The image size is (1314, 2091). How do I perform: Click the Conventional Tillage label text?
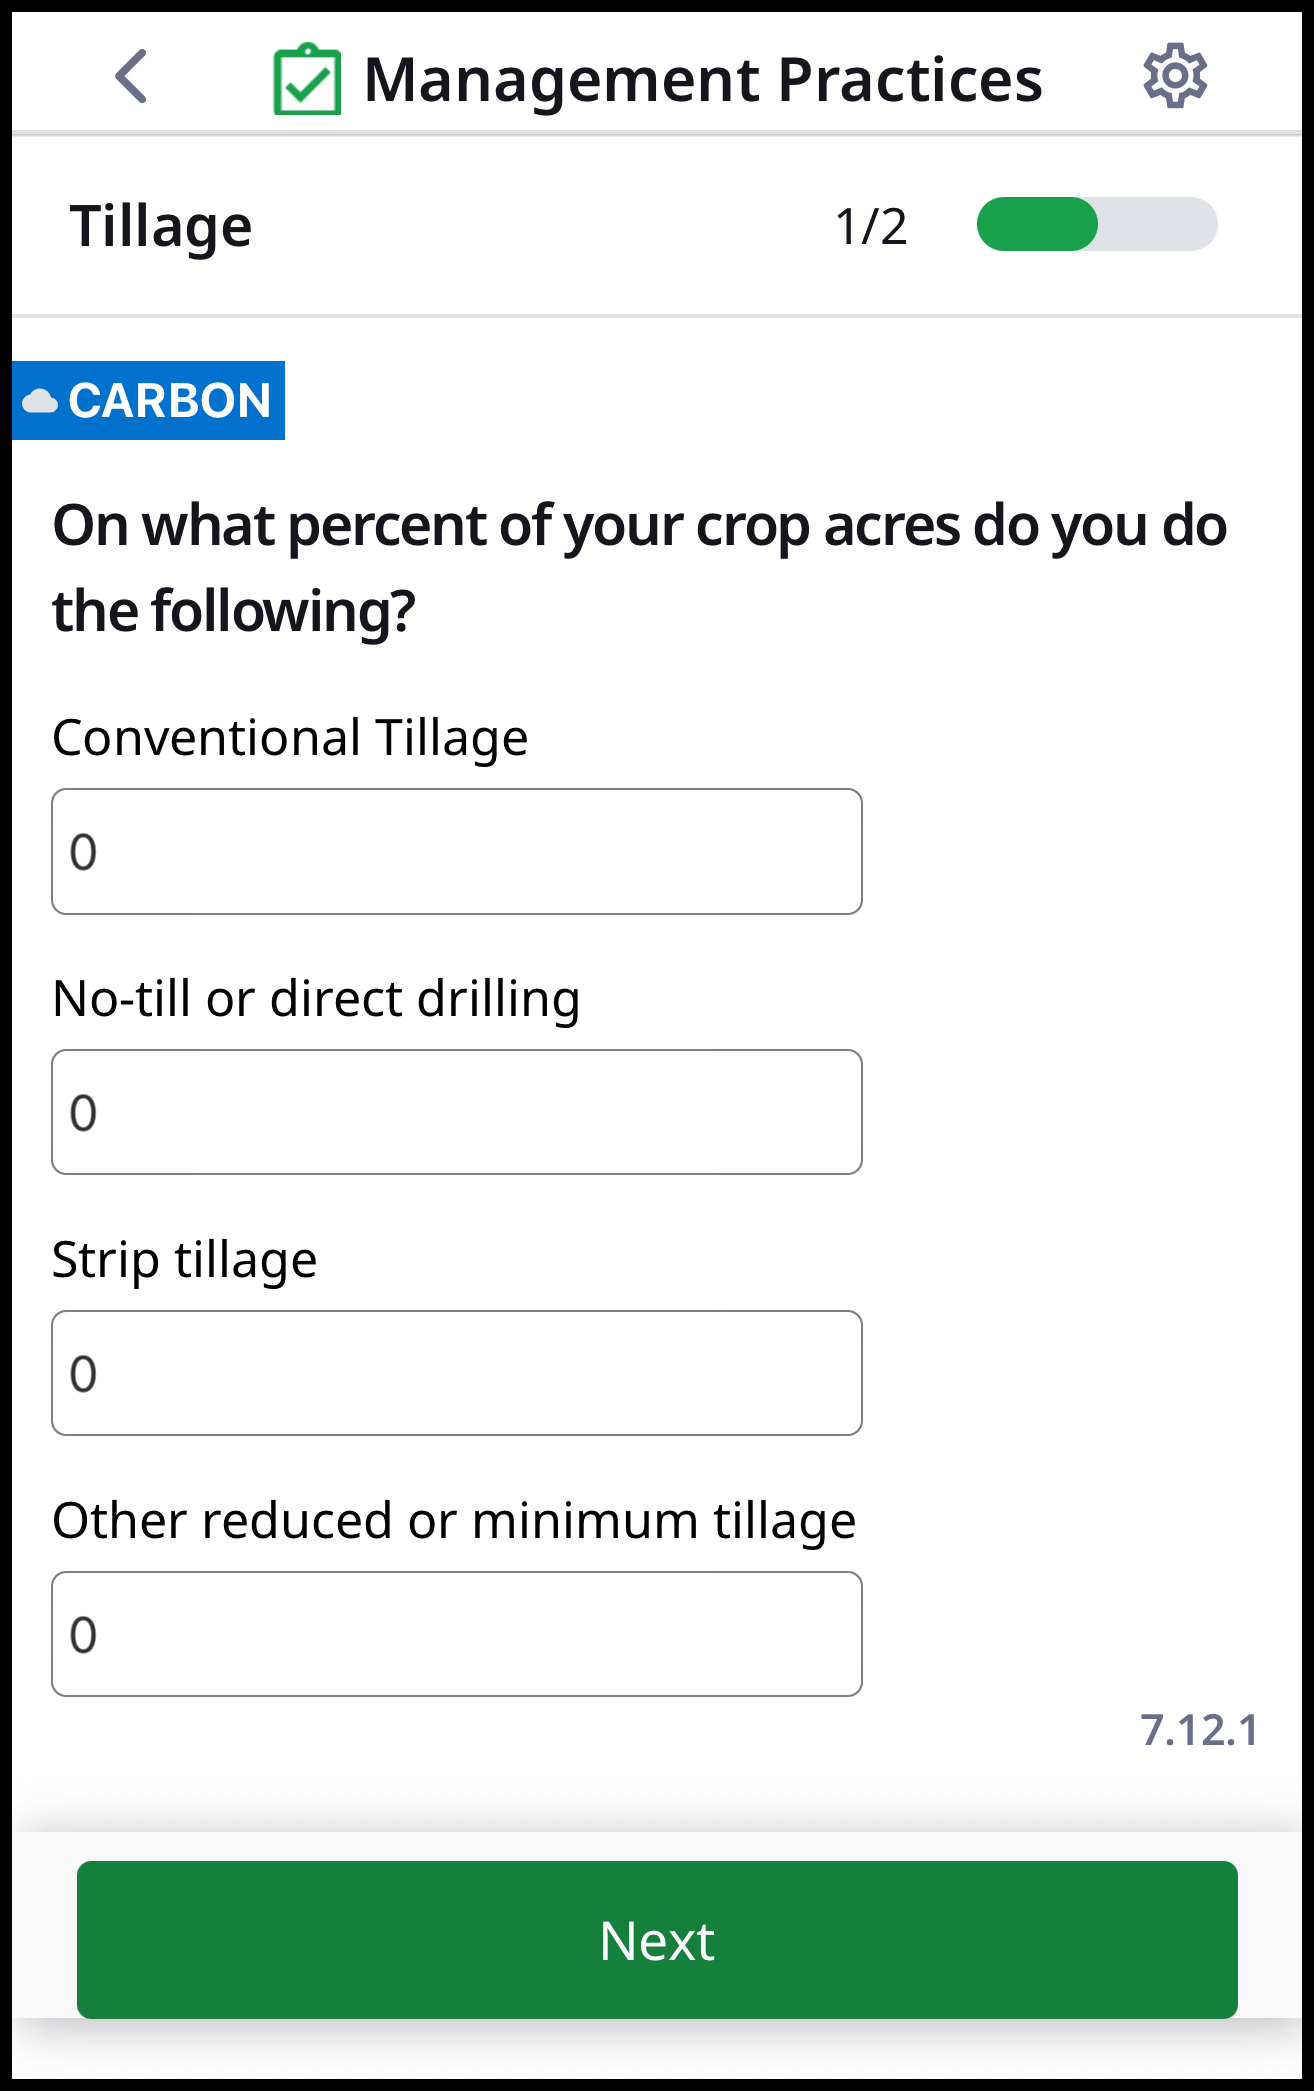click(x=291, y=738)
